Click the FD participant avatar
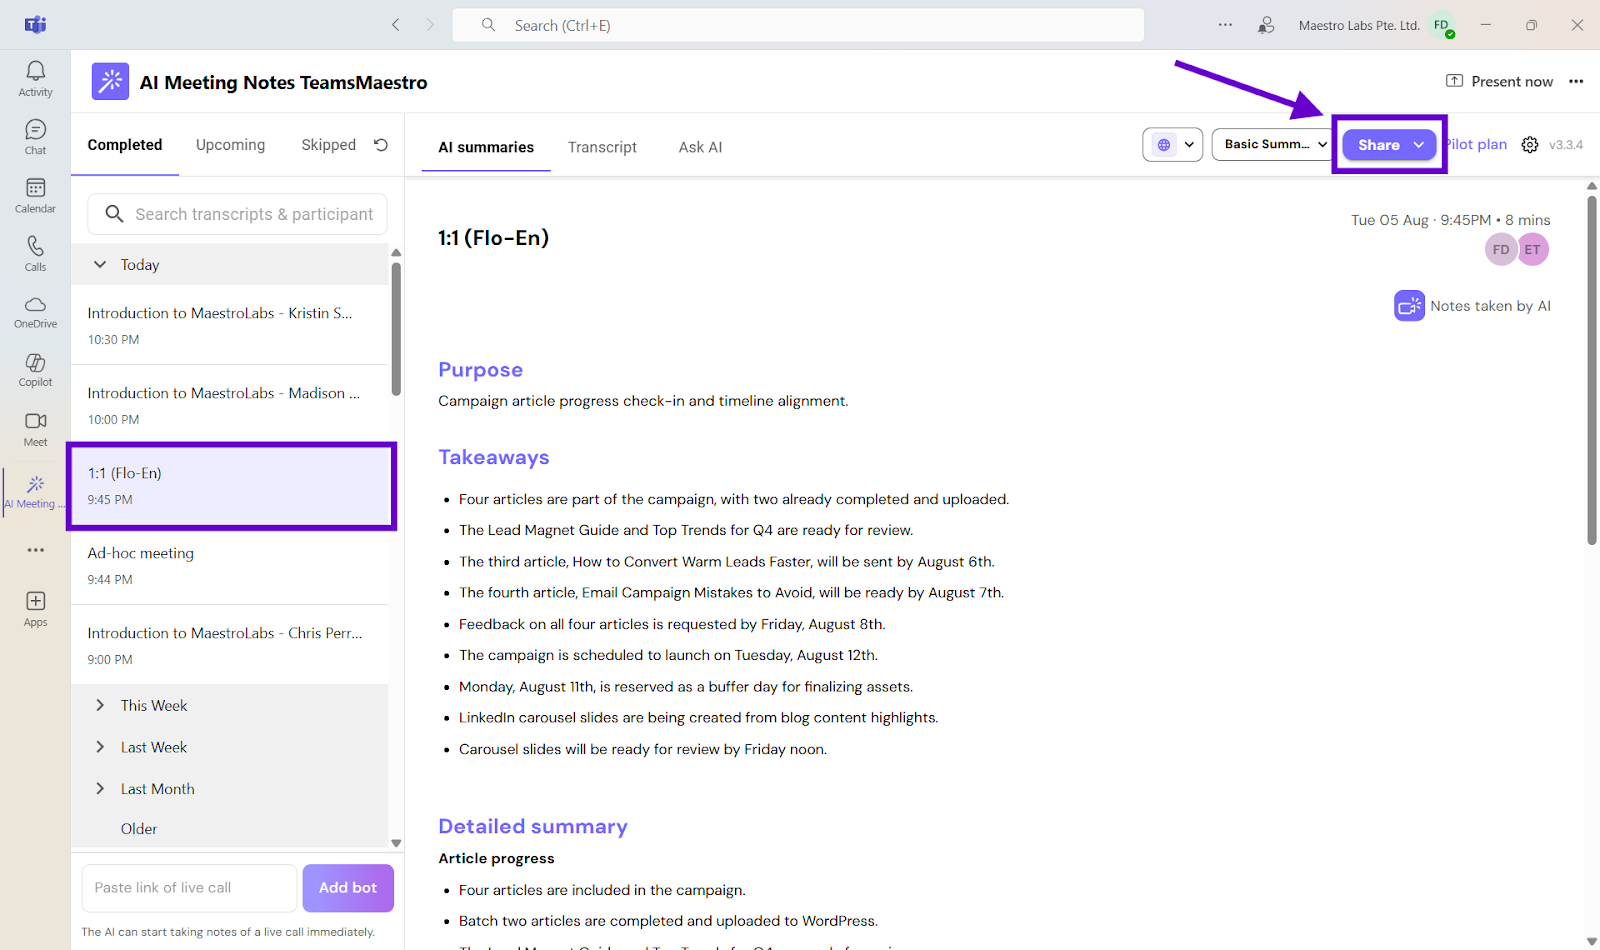 [x=1501, y=250]
